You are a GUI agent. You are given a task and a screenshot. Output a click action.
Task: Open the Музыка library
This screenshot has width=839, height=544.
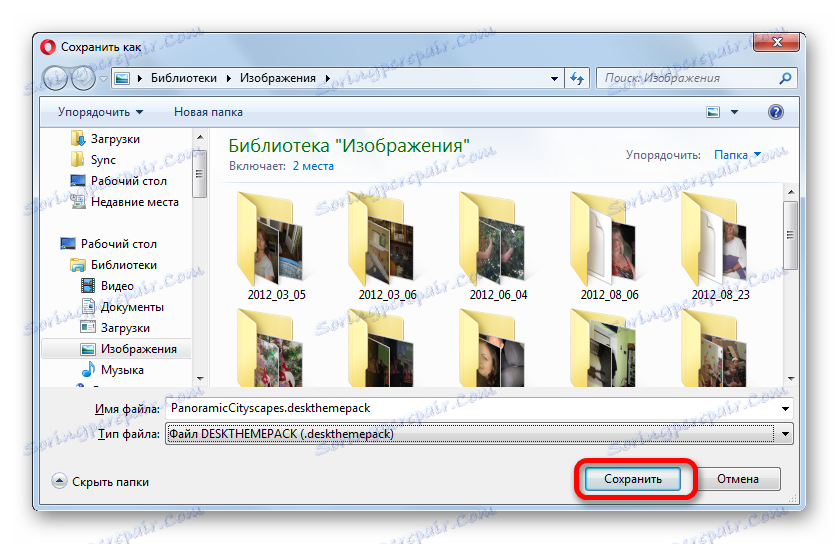[122, 370]
